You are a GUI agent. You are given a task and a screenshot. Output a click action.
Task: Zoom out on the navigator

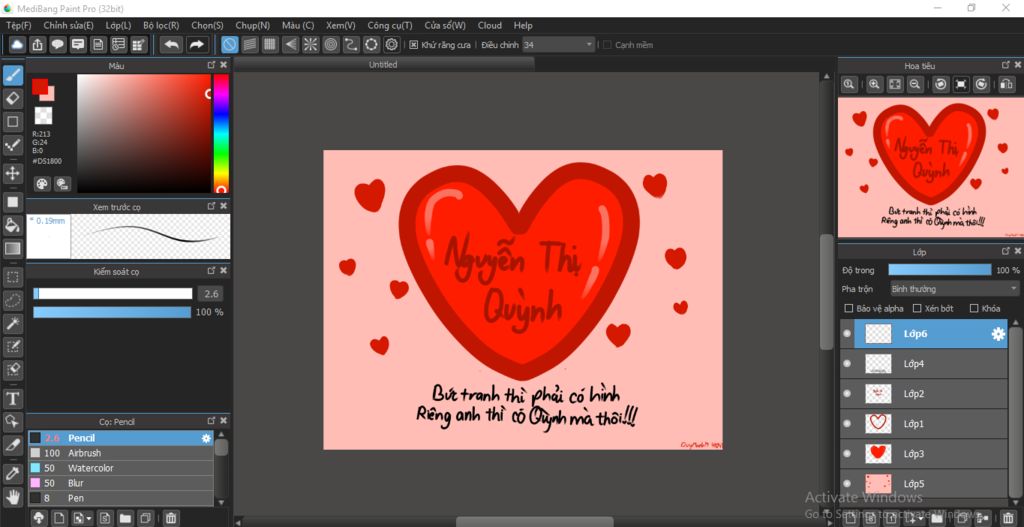(915, 84)
